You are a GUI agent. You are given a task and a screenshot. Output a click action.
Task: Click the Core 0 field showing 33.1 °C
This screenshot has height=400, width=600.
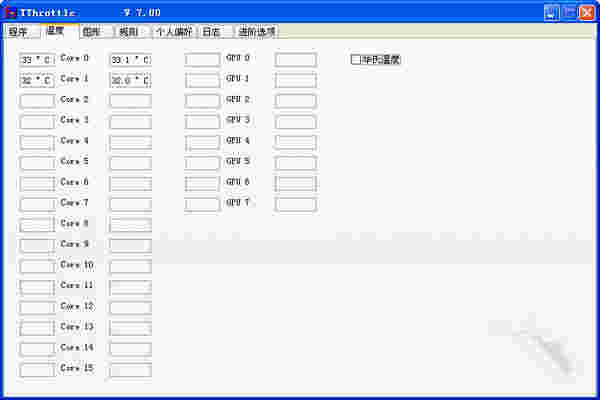pos(130,60)
